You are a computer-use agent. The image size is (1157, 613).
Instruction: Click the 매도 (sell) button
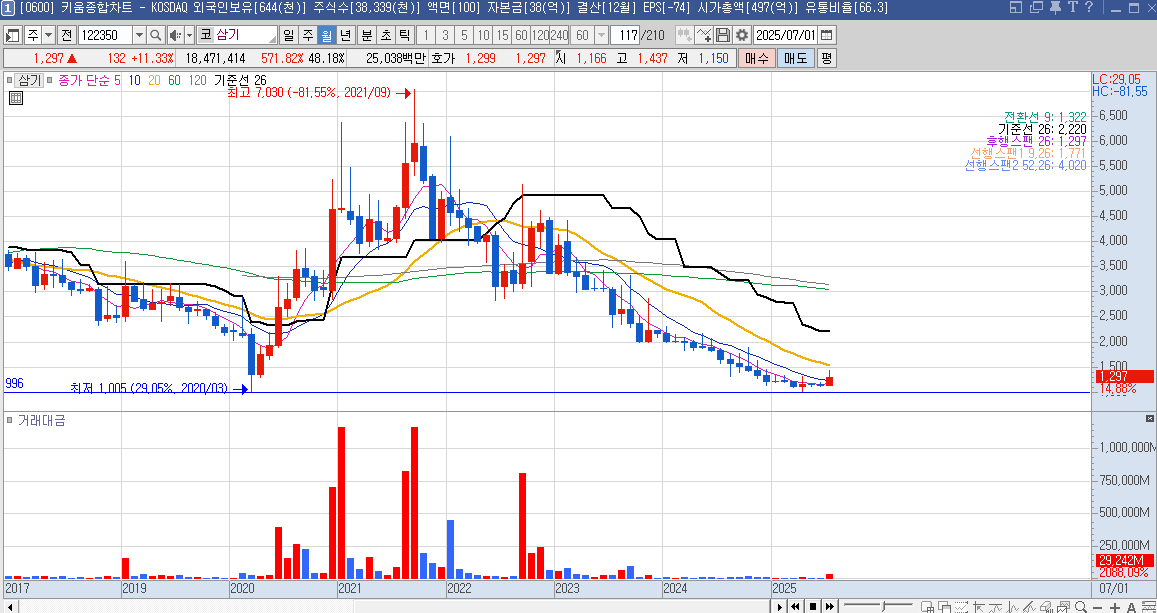795,58
